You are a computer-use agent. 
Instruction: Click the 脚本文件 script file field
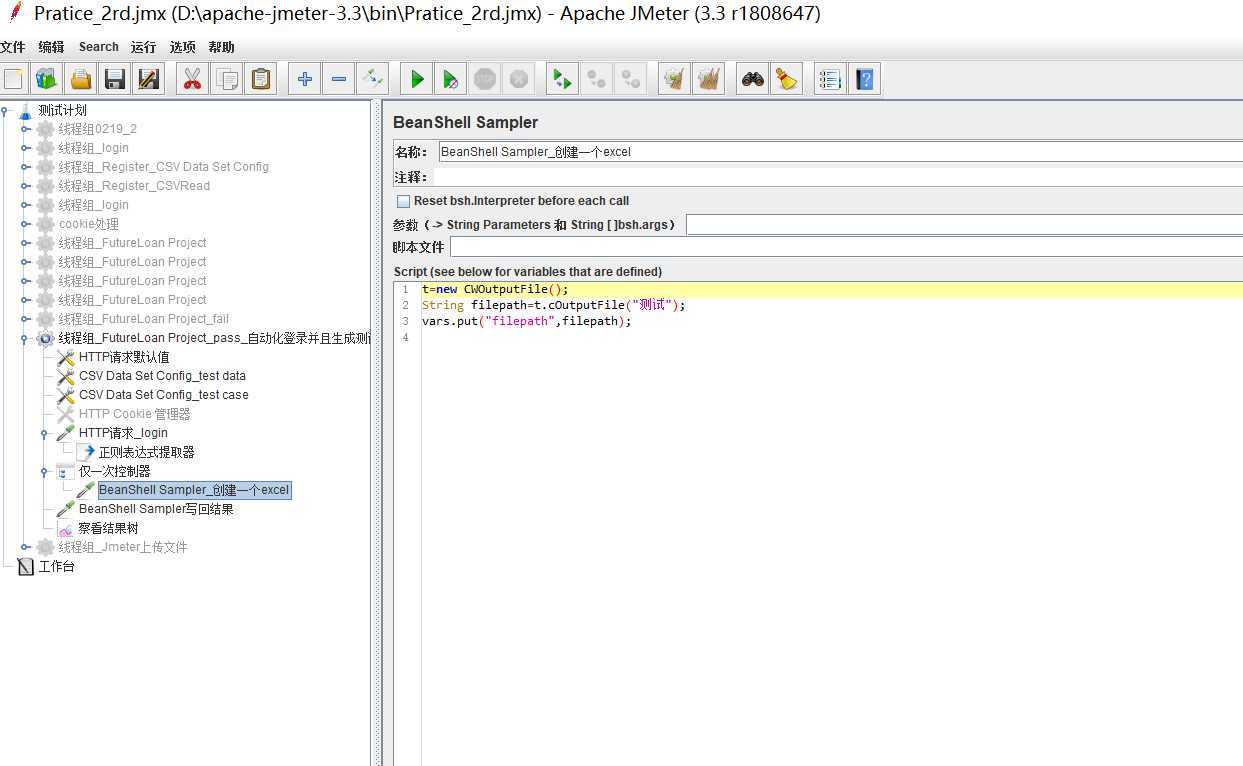[x=845, y=247]
